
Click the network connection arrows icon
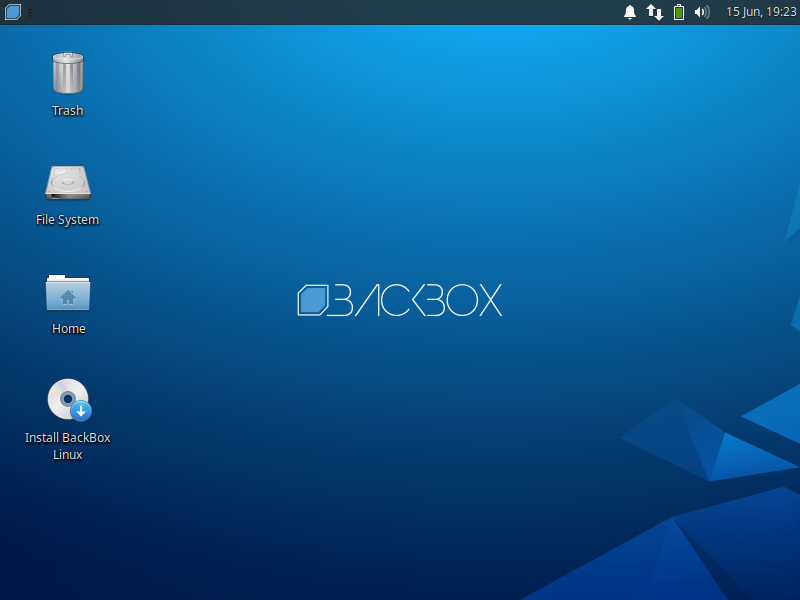click(655, 12)
